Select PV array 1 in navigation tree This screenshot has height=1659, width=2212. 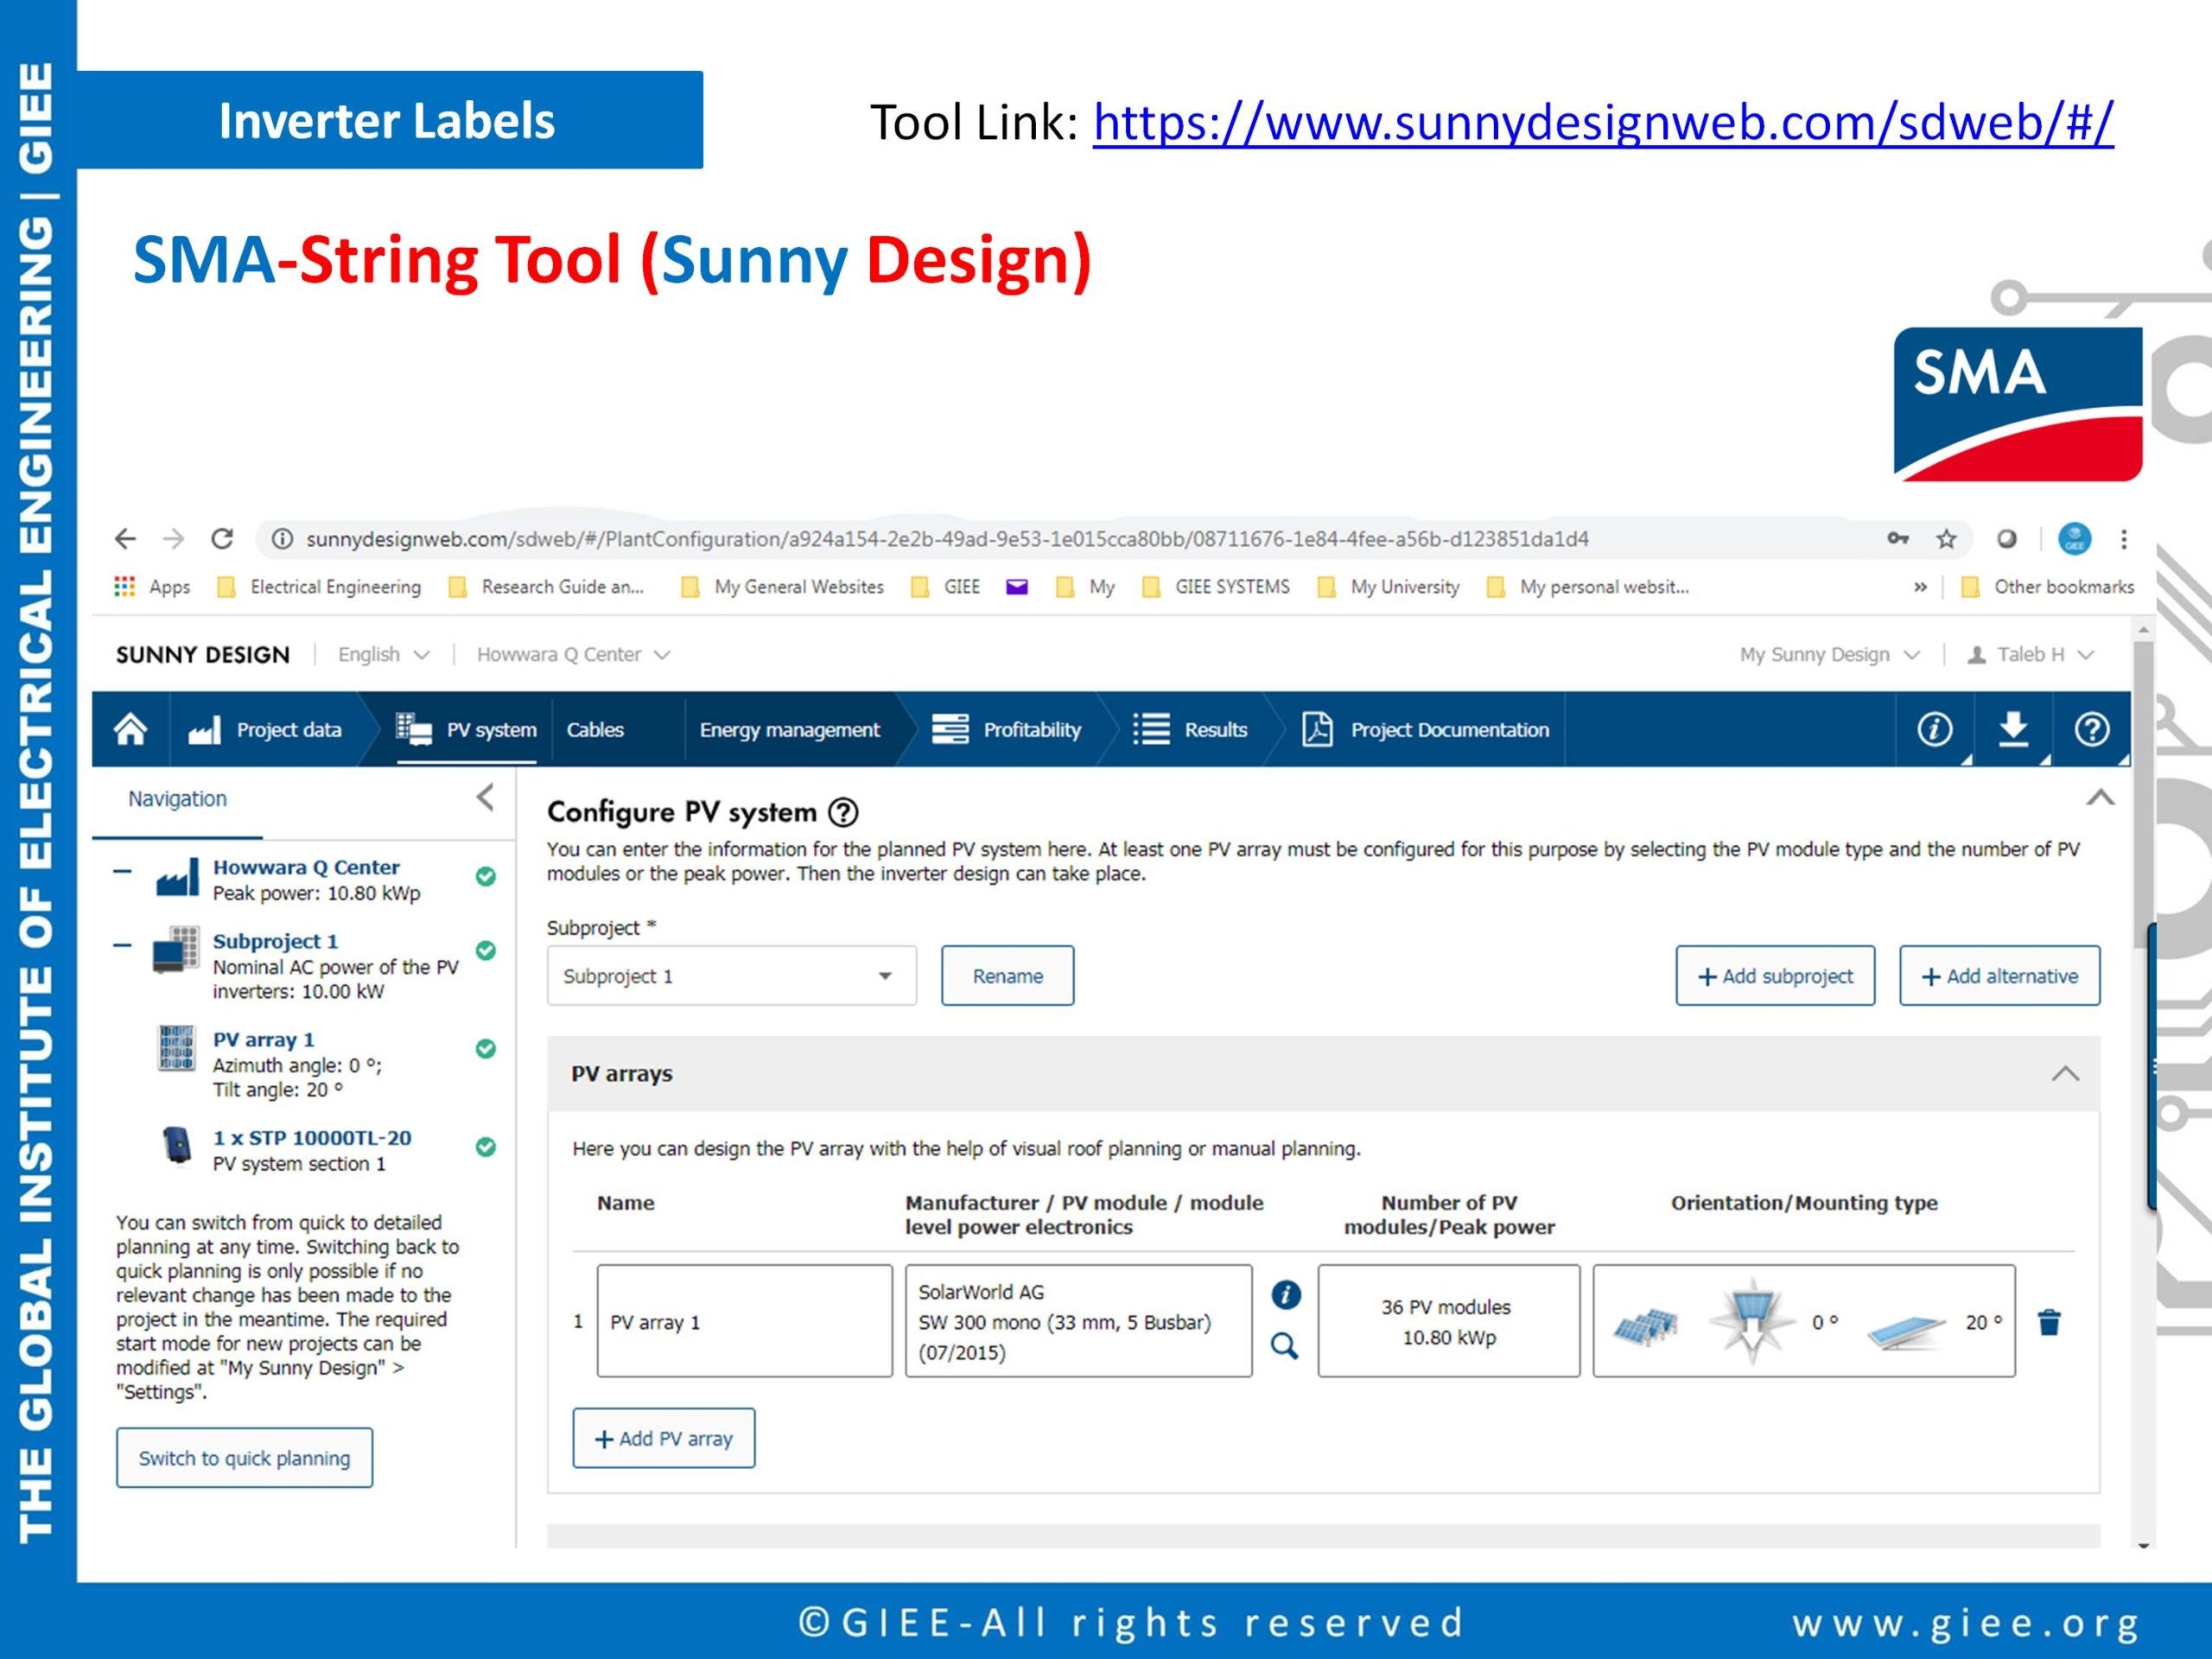(263, 1040)
